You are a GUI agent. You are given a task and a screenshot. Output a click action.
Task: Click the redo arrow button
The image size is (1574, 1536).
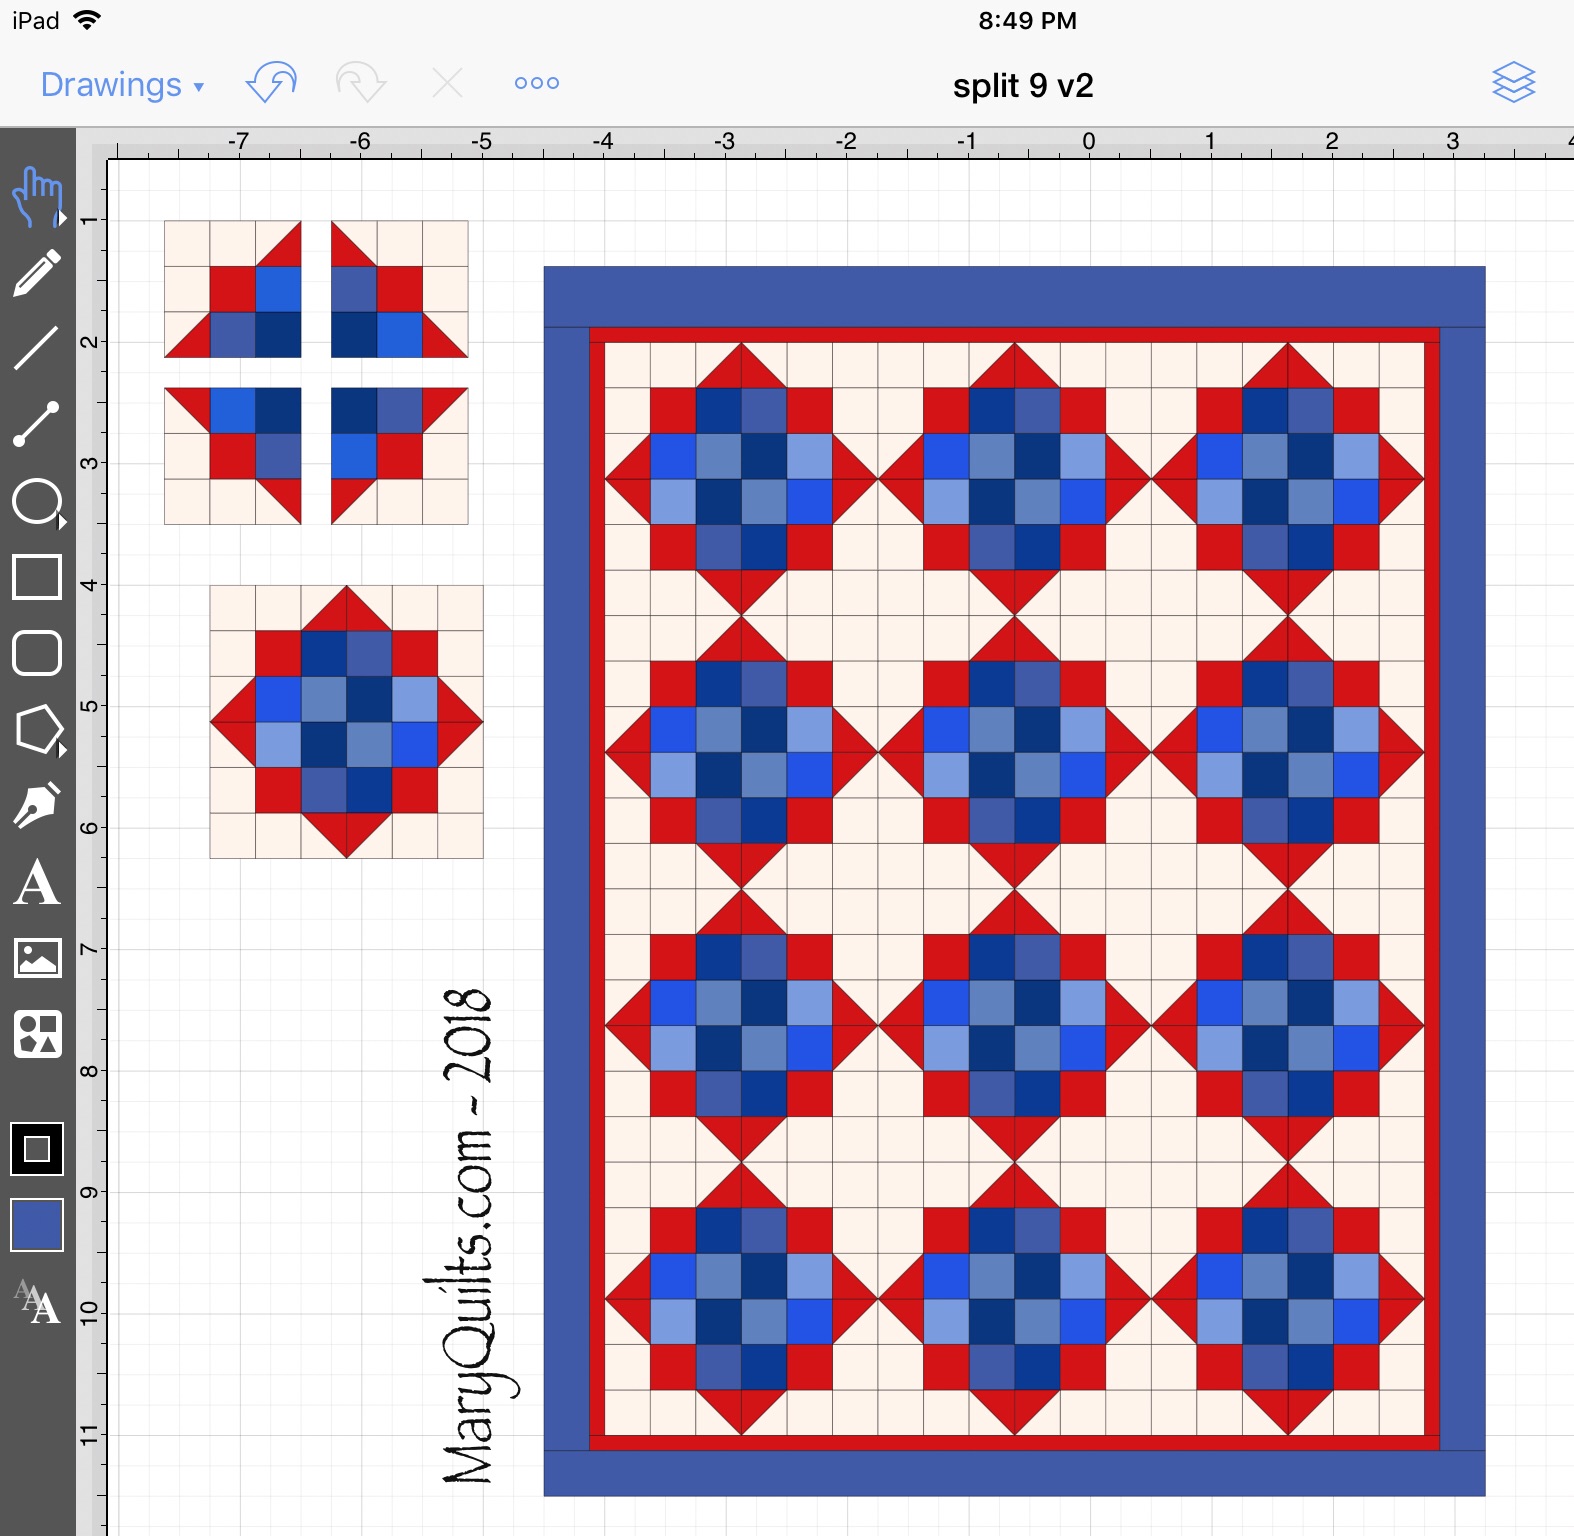tap(360, 83)
